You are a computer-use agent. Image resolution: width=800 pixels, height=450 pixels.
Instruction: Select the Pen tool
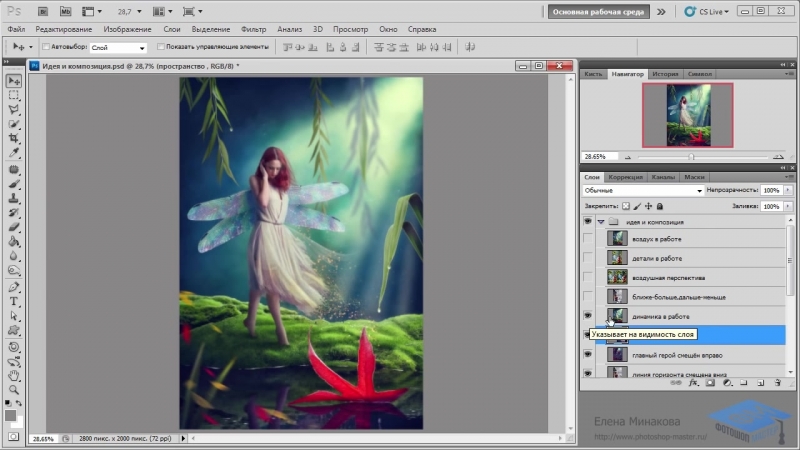[14, 287]
